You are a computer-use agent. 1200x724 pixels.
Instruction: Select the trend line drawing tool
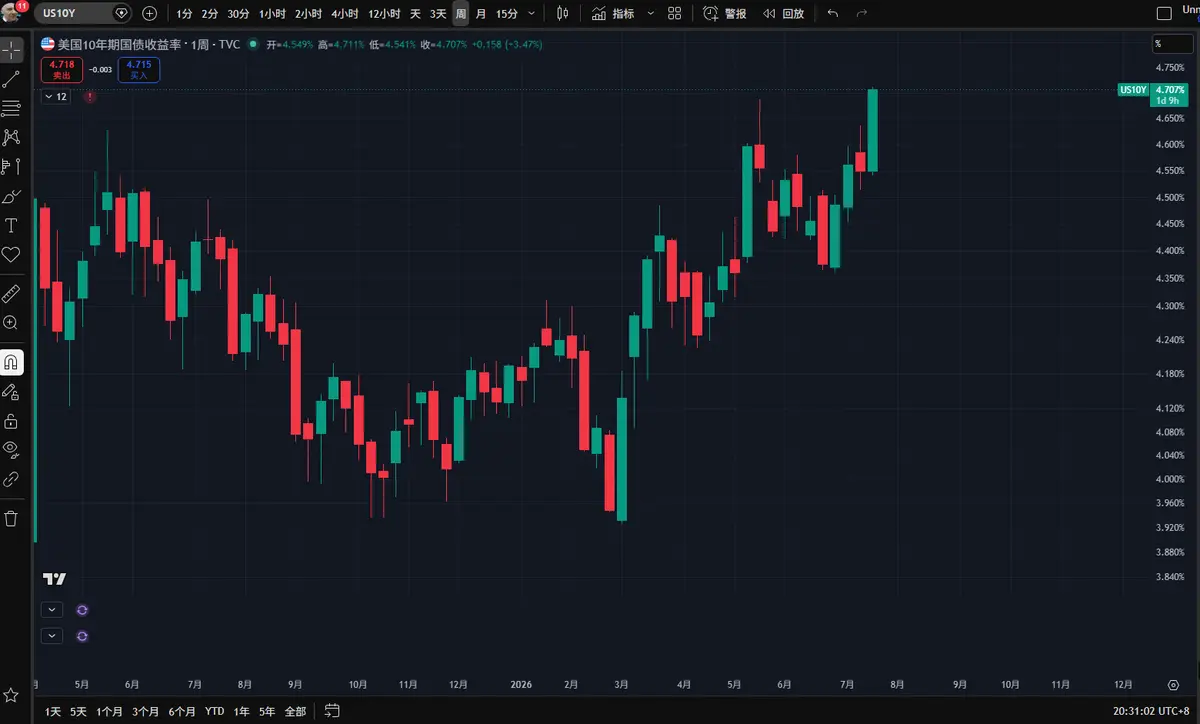click(11, 79)
